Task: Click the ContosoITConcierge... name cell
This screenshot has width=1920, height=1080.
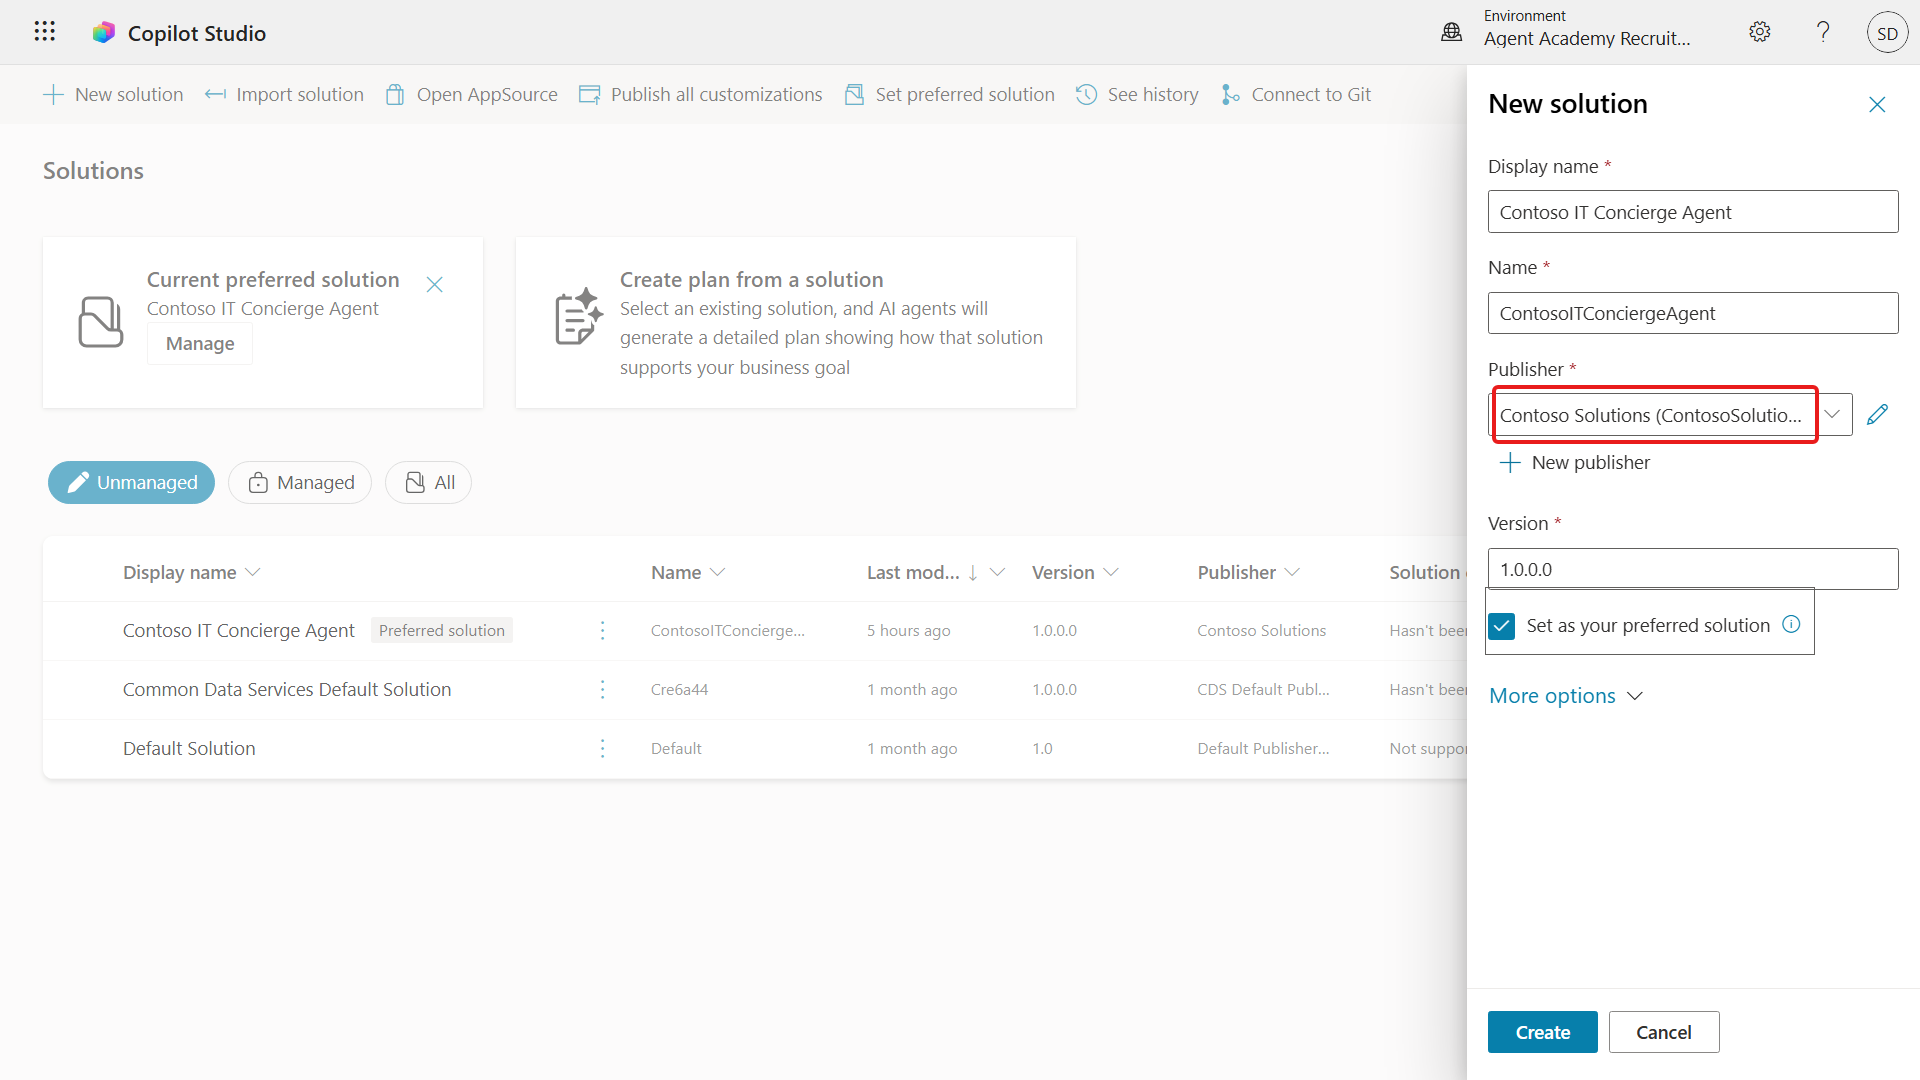Action: [x=727, y=630]
